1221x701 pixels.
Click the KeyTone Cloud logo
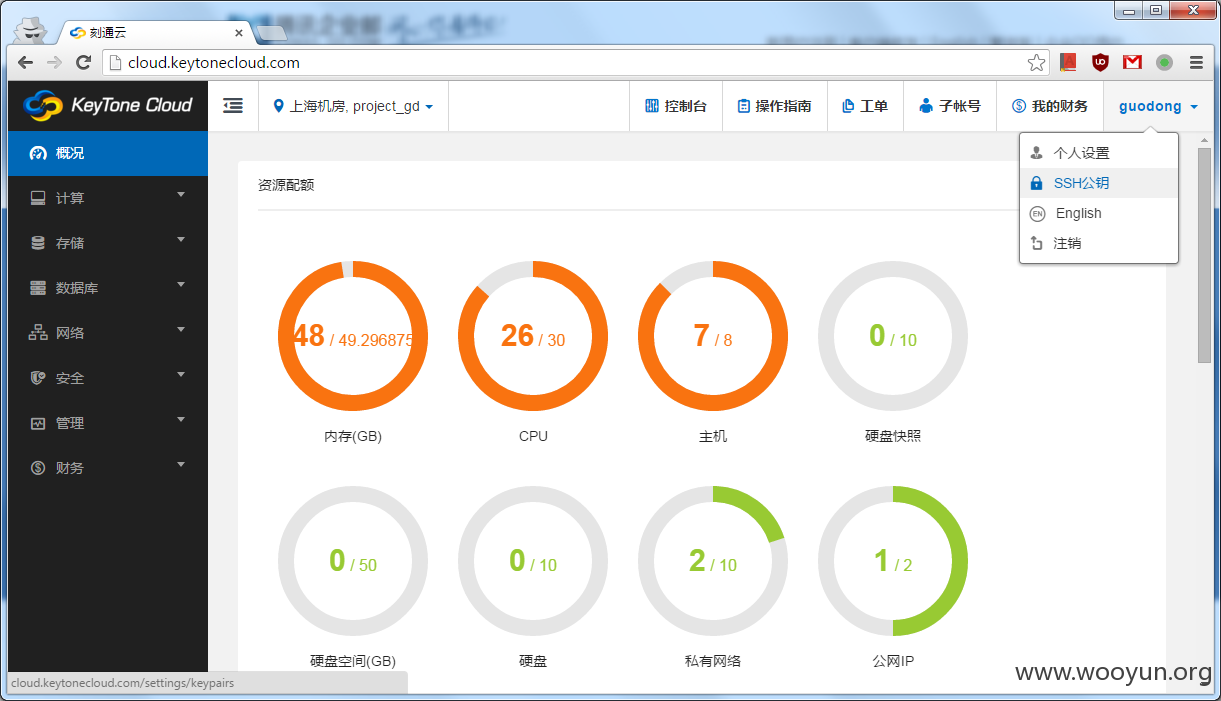click(107, 105)
